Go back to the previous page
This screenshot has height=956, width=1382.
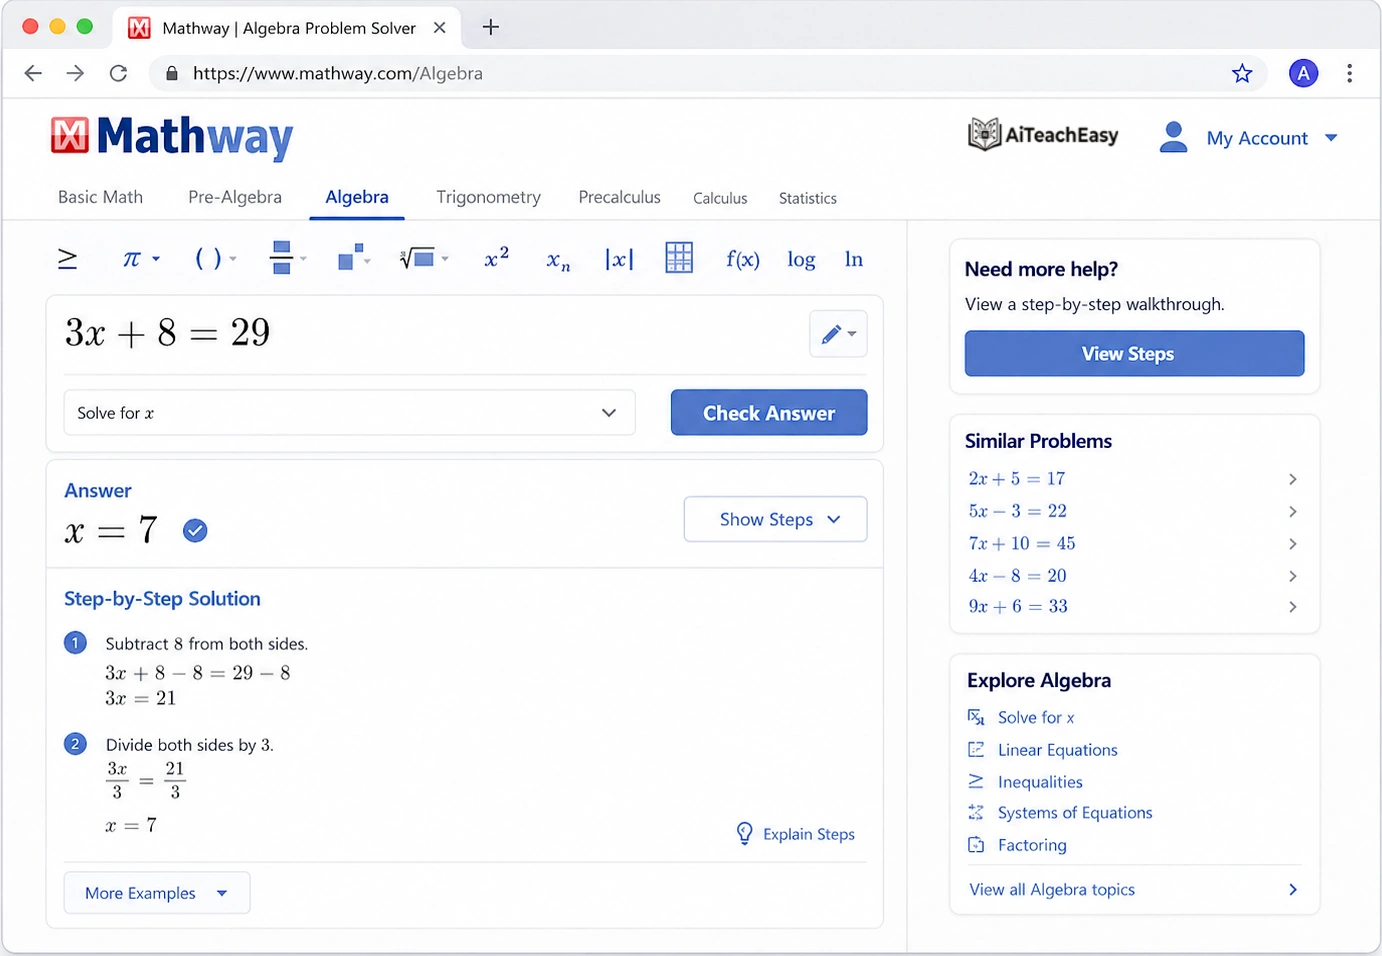[33, 73]
